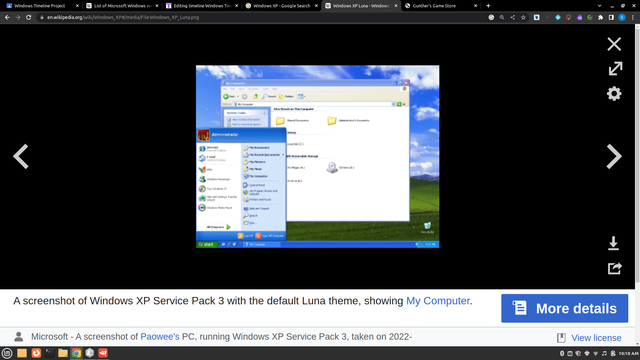The image size is (640, 360).
Task: Bookmark this page with star icon
Action: click(523, 18)
